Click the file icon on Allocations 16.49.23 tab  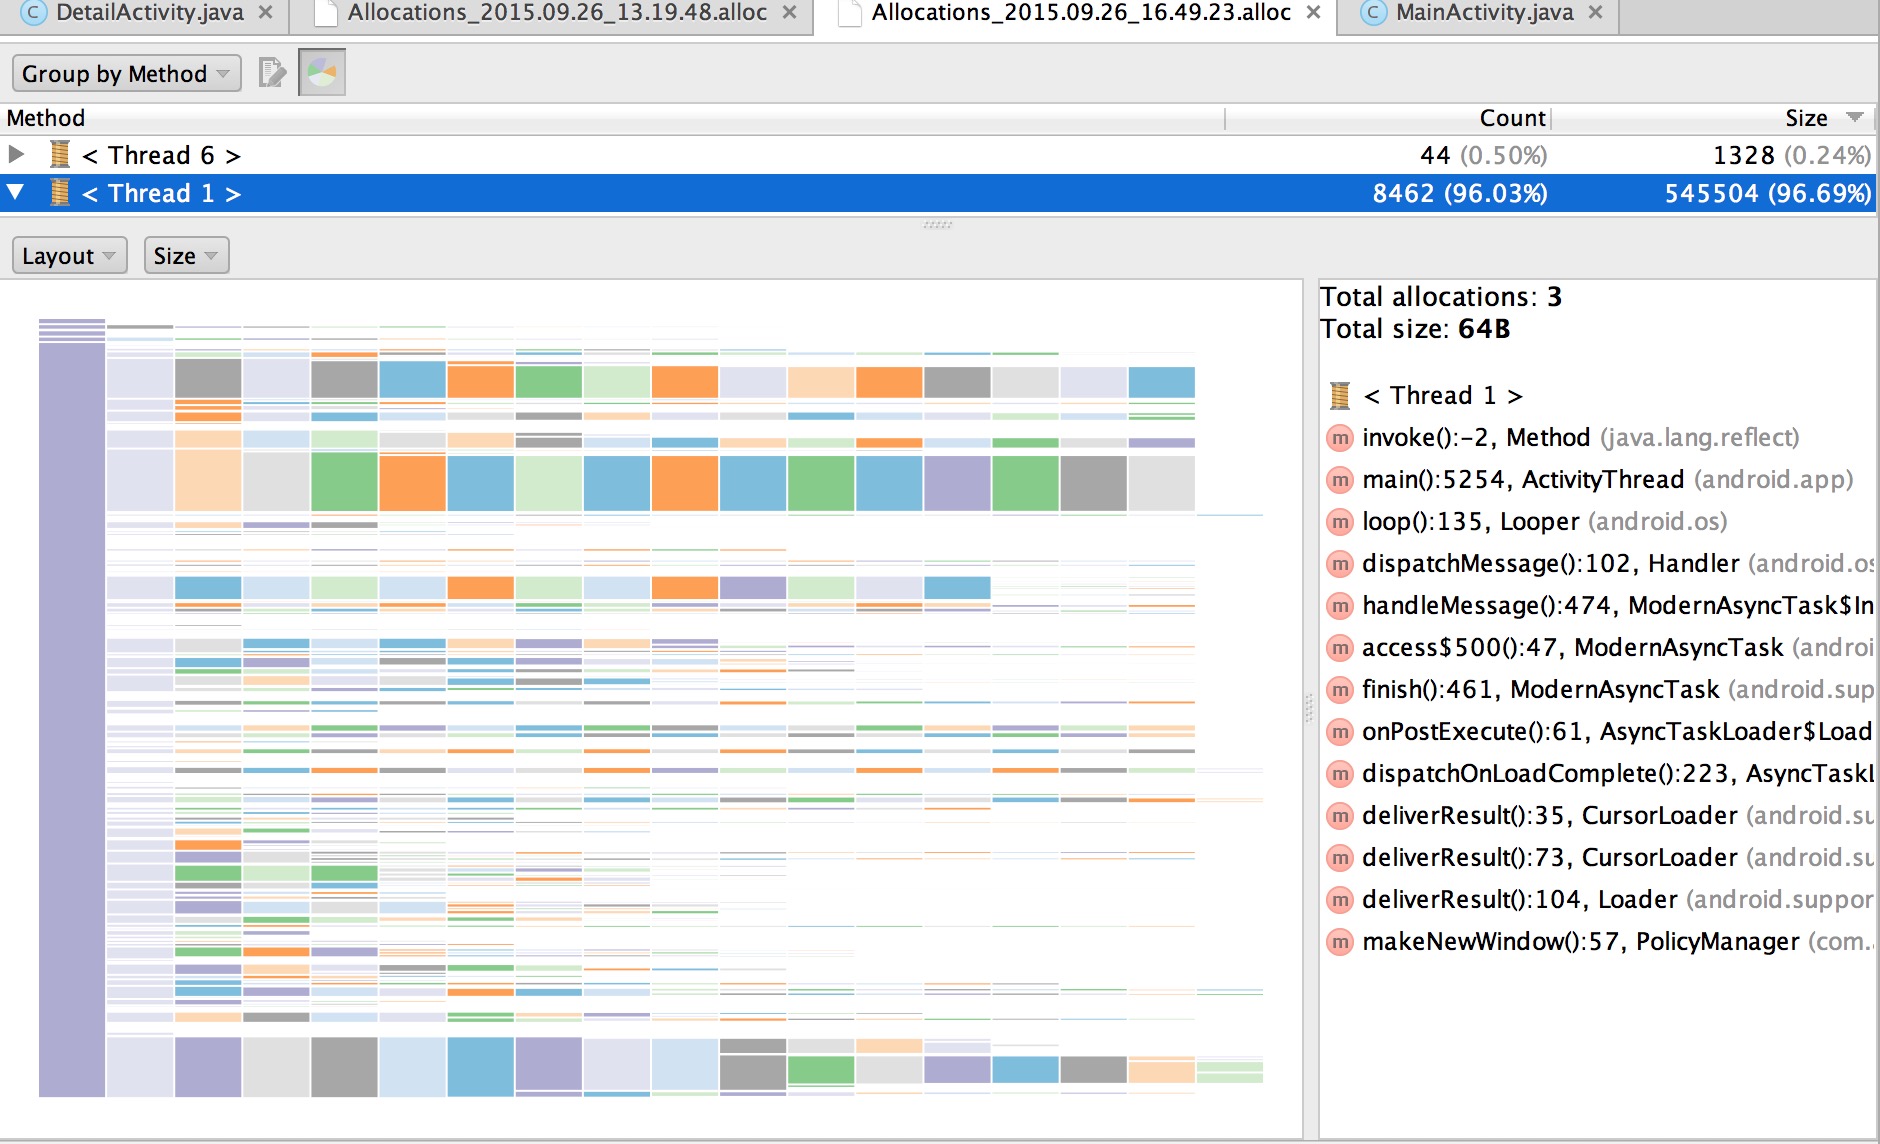coord(849,13)
